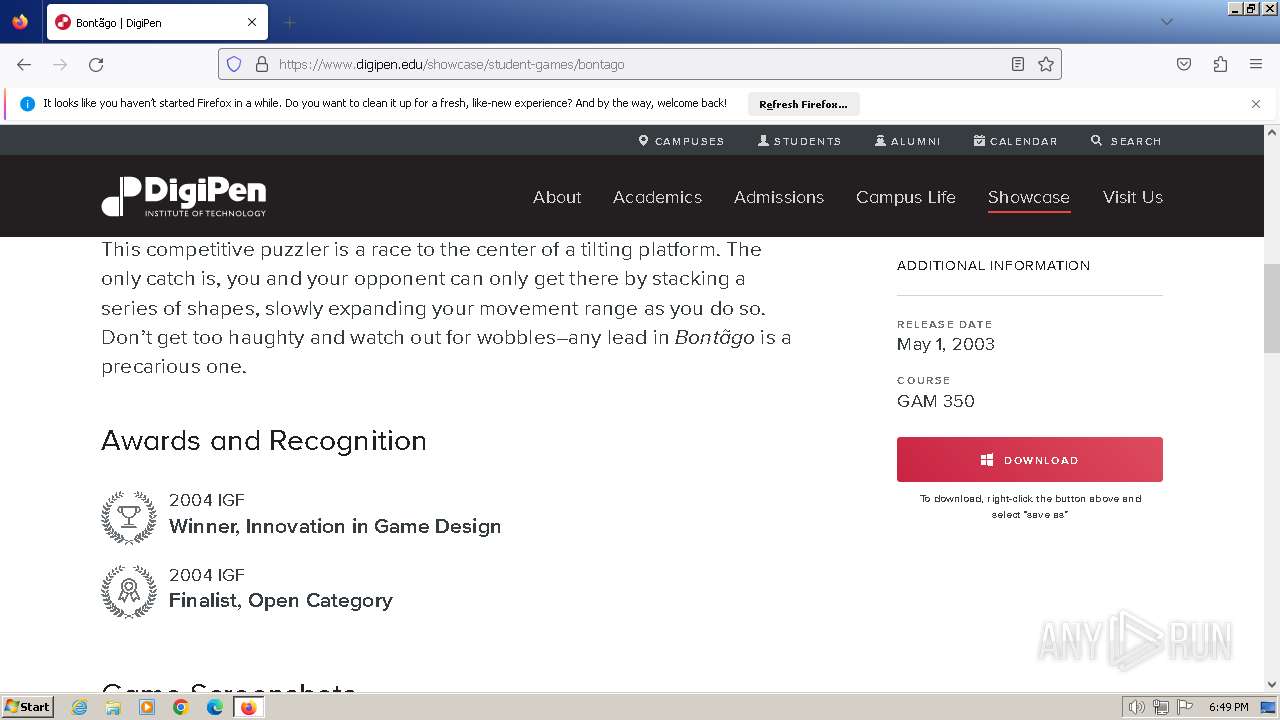Click the red Download button
The image size is (1280, 720).
click(1029, 459)
